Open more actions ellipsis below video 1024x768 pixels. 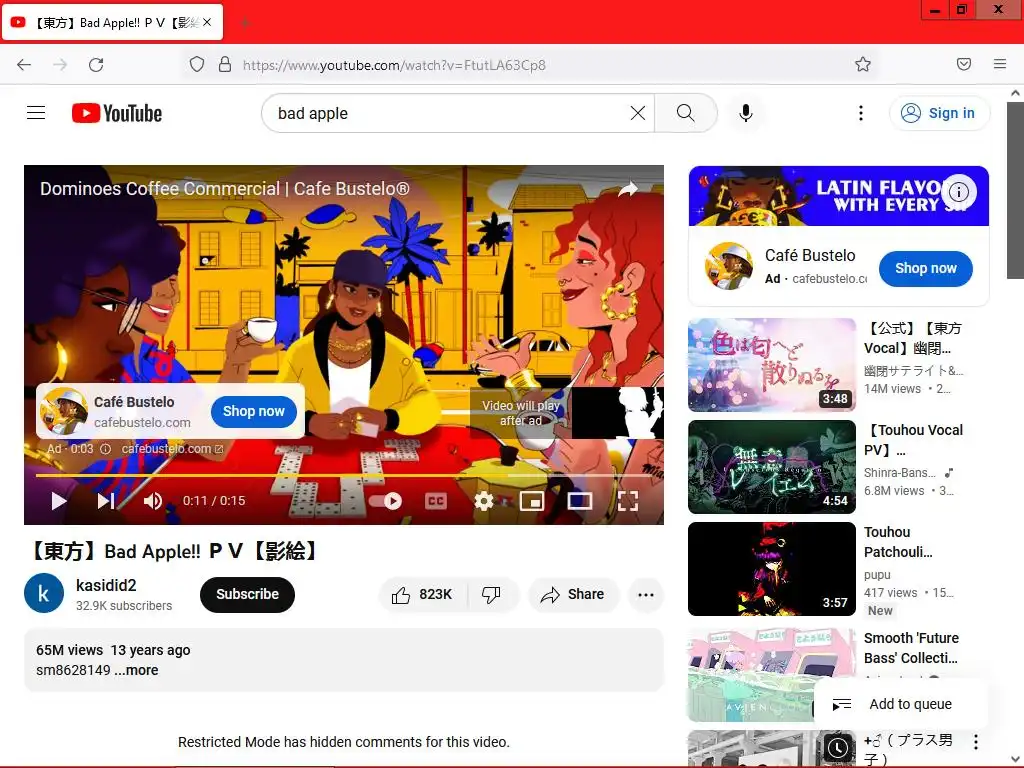(646, 594)
